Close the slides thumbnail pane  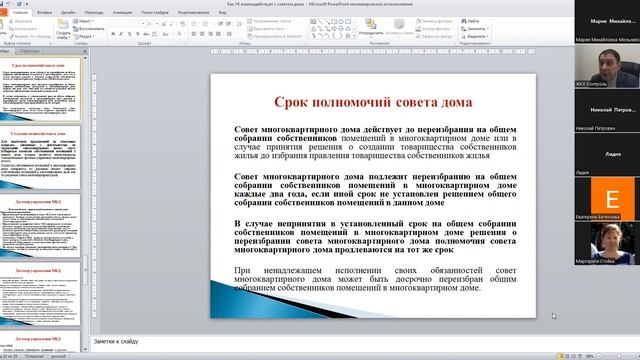[x=85, y=51]
